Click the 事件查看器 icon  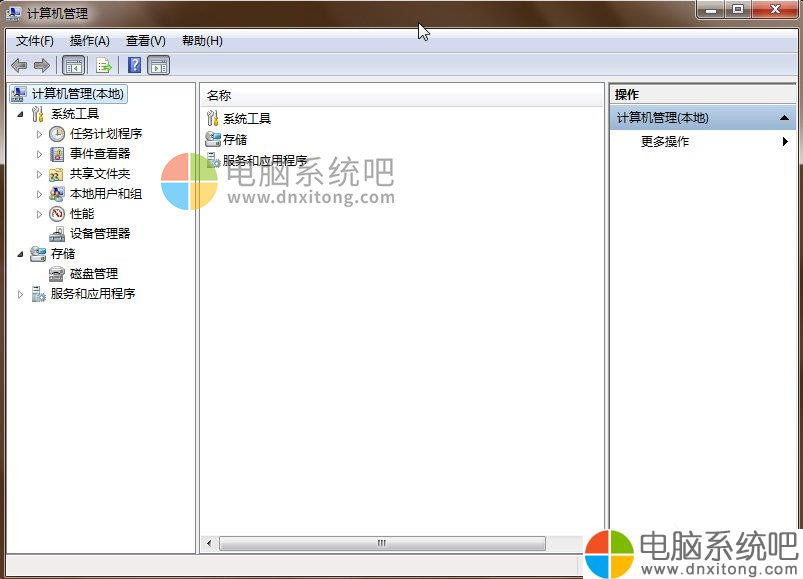coord(57,154)
